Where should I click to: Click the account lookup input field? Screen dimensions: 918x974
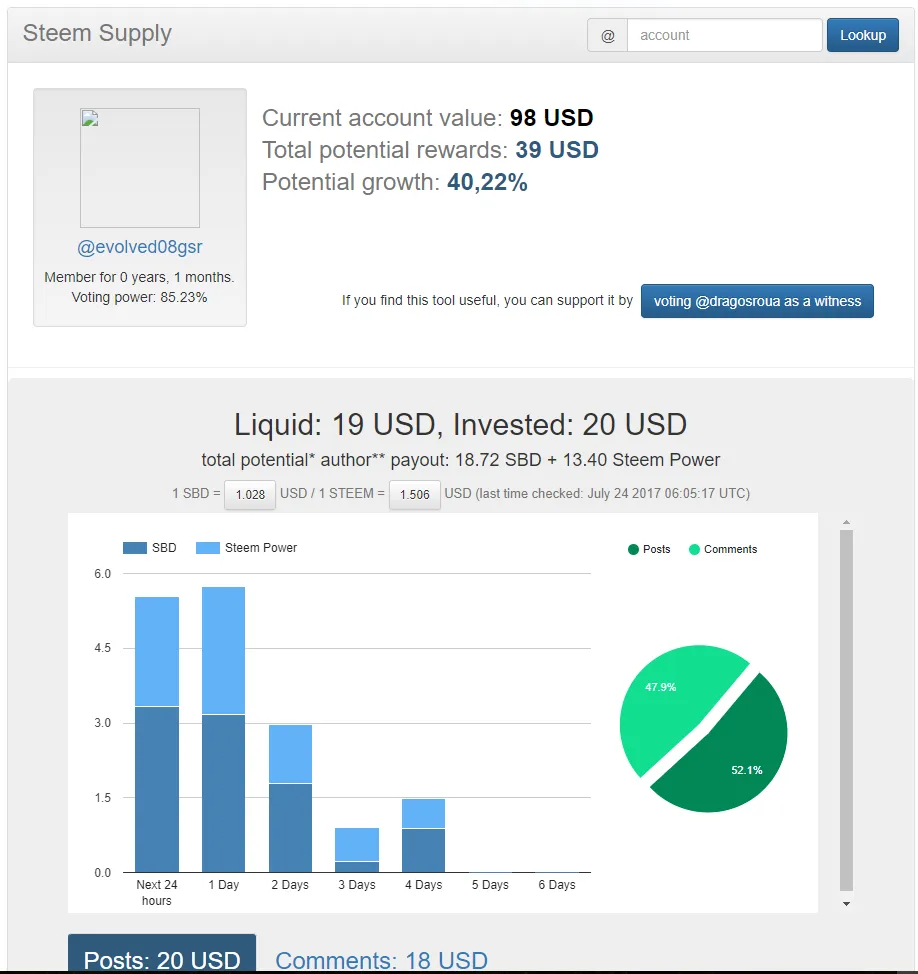[724, 35]
